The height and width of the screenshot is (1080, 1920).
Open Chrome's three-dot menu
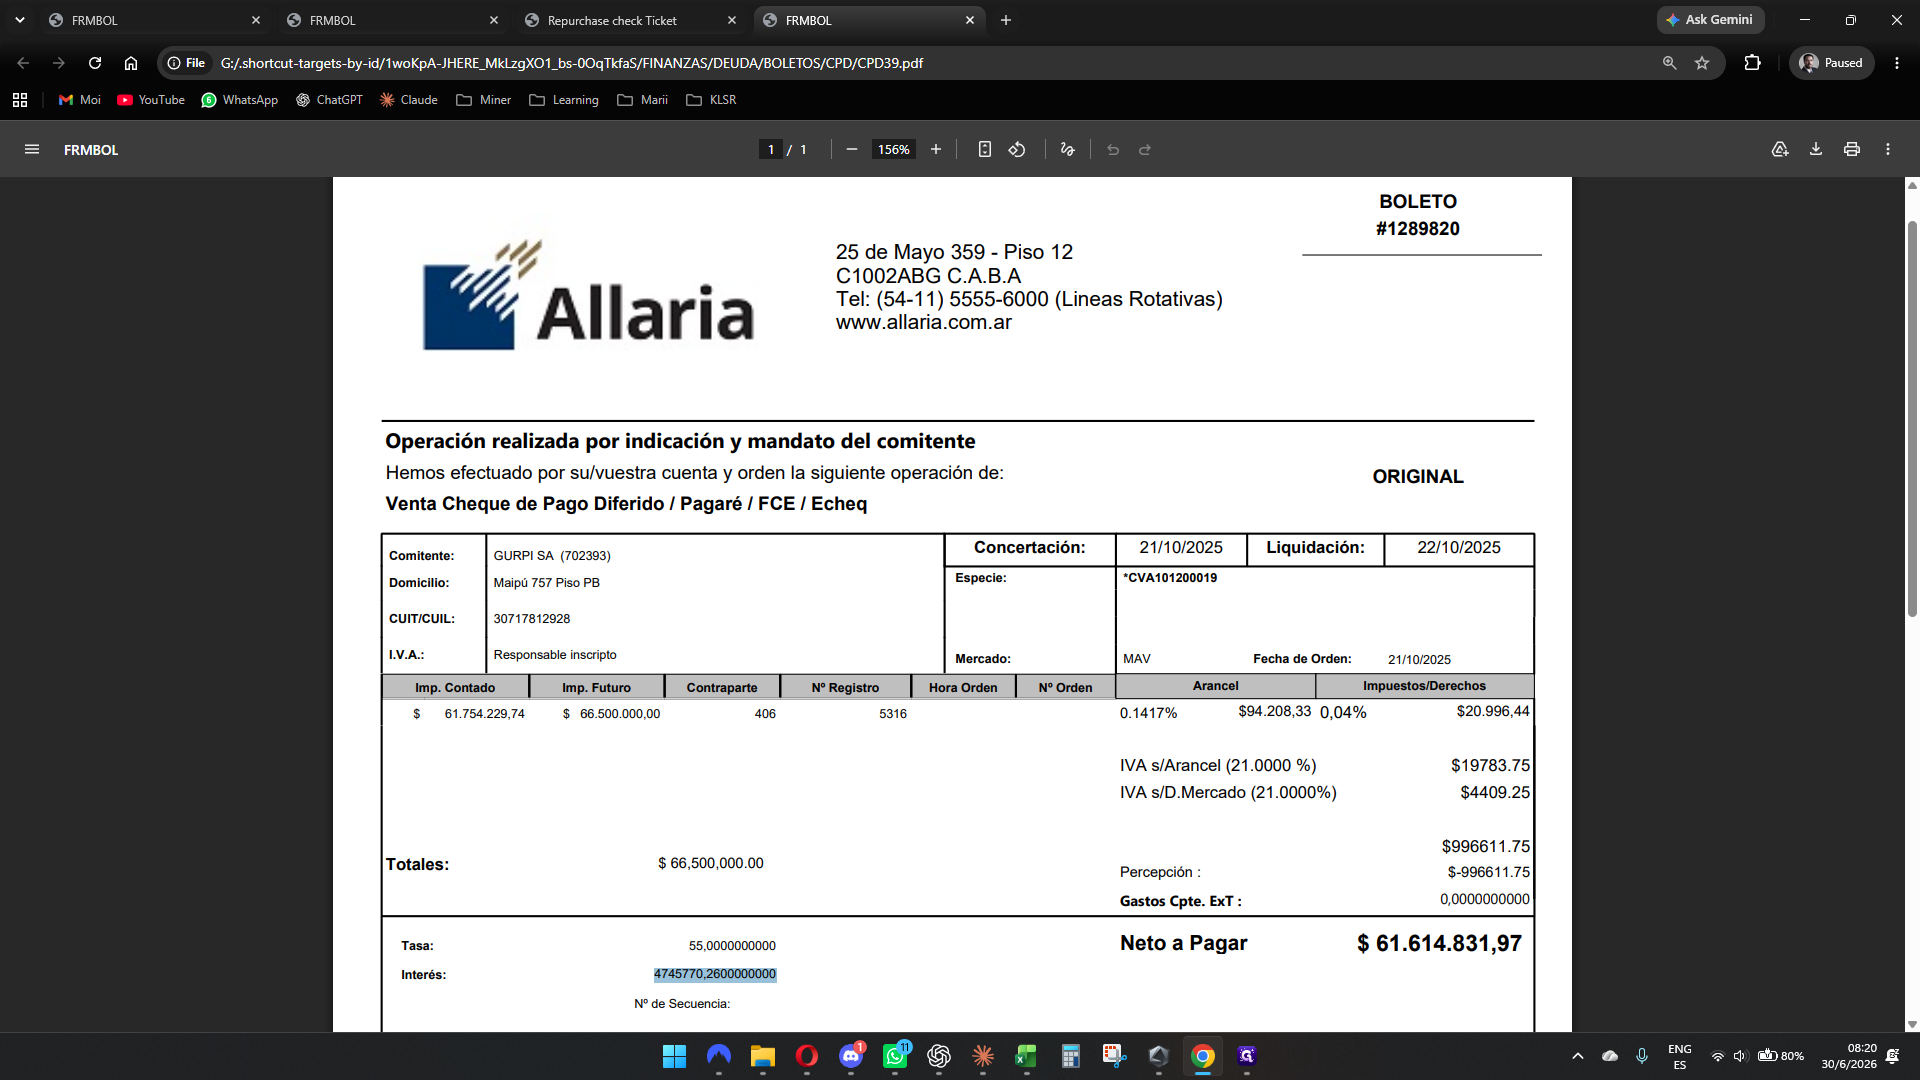[1897, 63]
